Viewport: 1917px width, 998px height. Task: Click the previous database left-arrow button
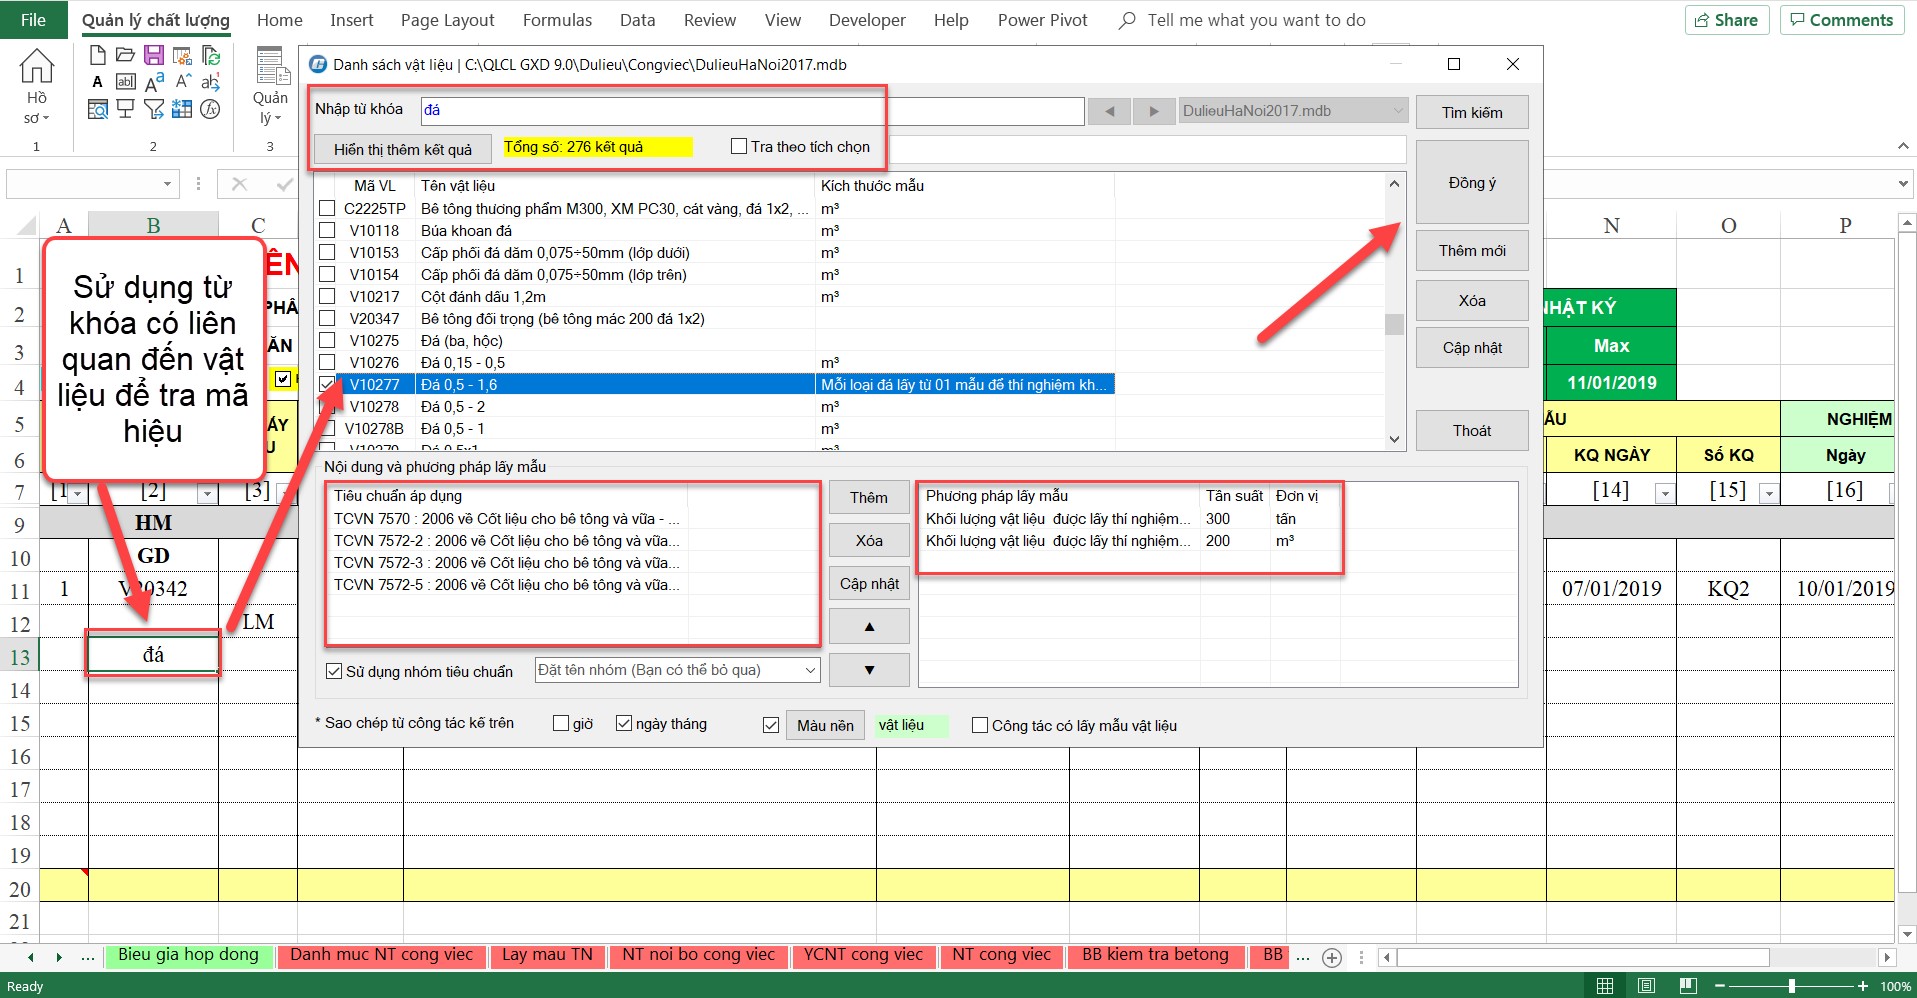coord(1109,111)
